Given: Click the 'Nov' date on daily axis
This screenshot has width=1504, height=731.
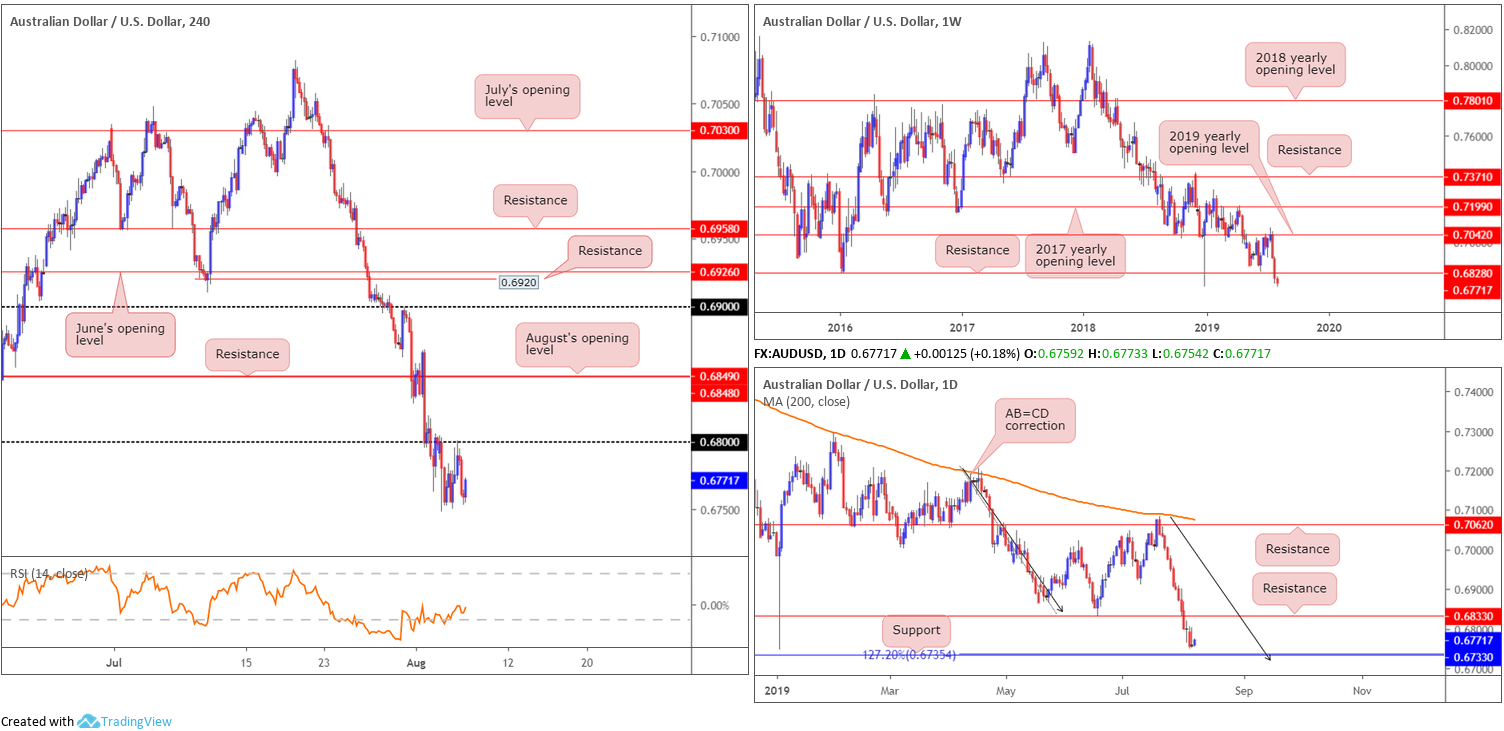Looking at the screenshot, I should [1360, 690].
